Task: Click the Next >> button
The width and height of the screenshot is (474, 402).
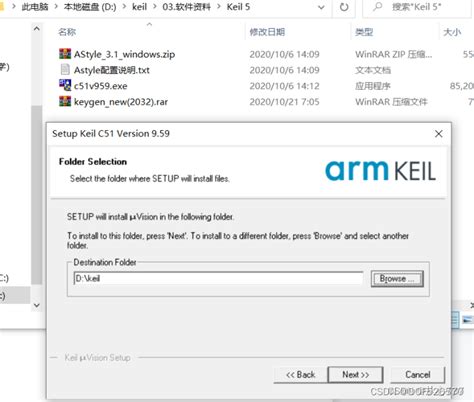Action: point(355,375)
